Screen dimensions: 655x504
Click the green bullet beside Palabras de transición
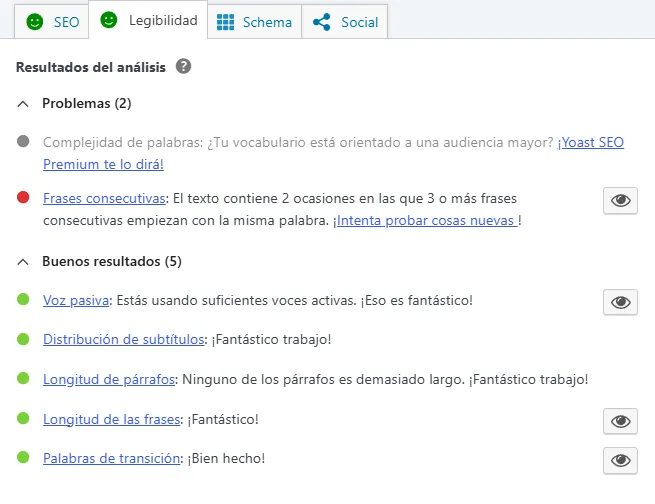(x=23, y=457)
